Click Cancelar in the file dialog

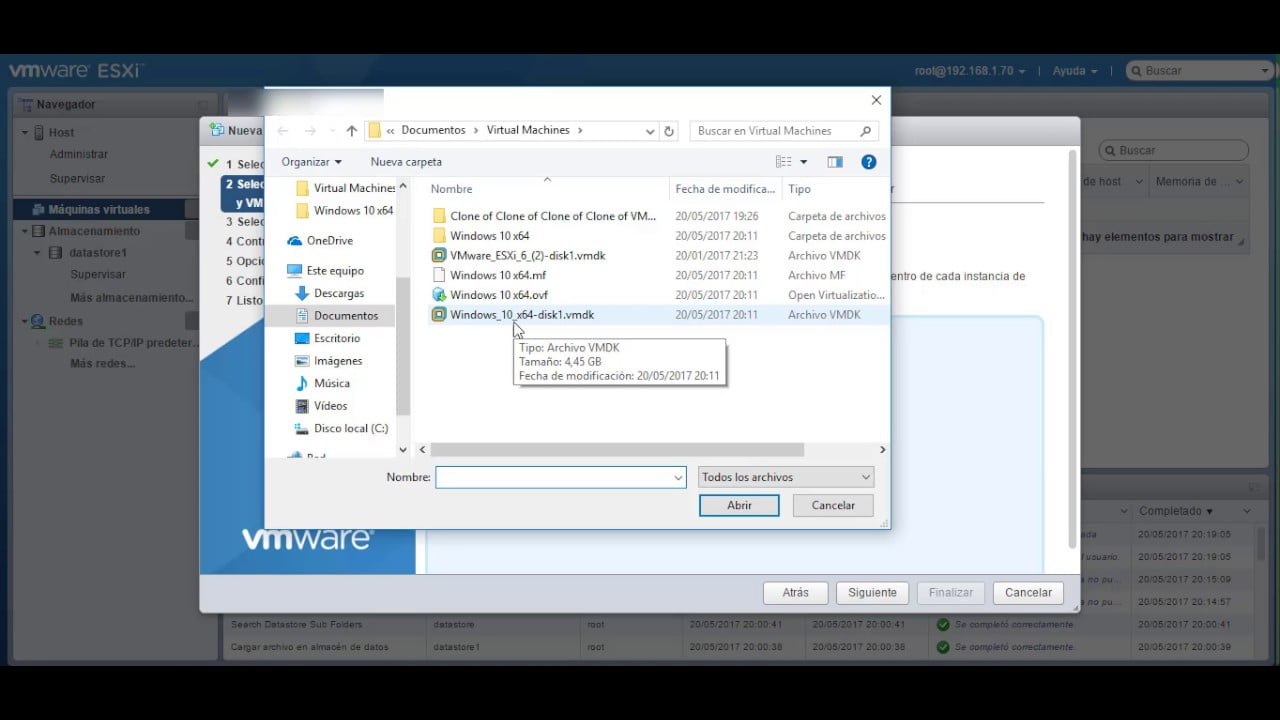833,506
